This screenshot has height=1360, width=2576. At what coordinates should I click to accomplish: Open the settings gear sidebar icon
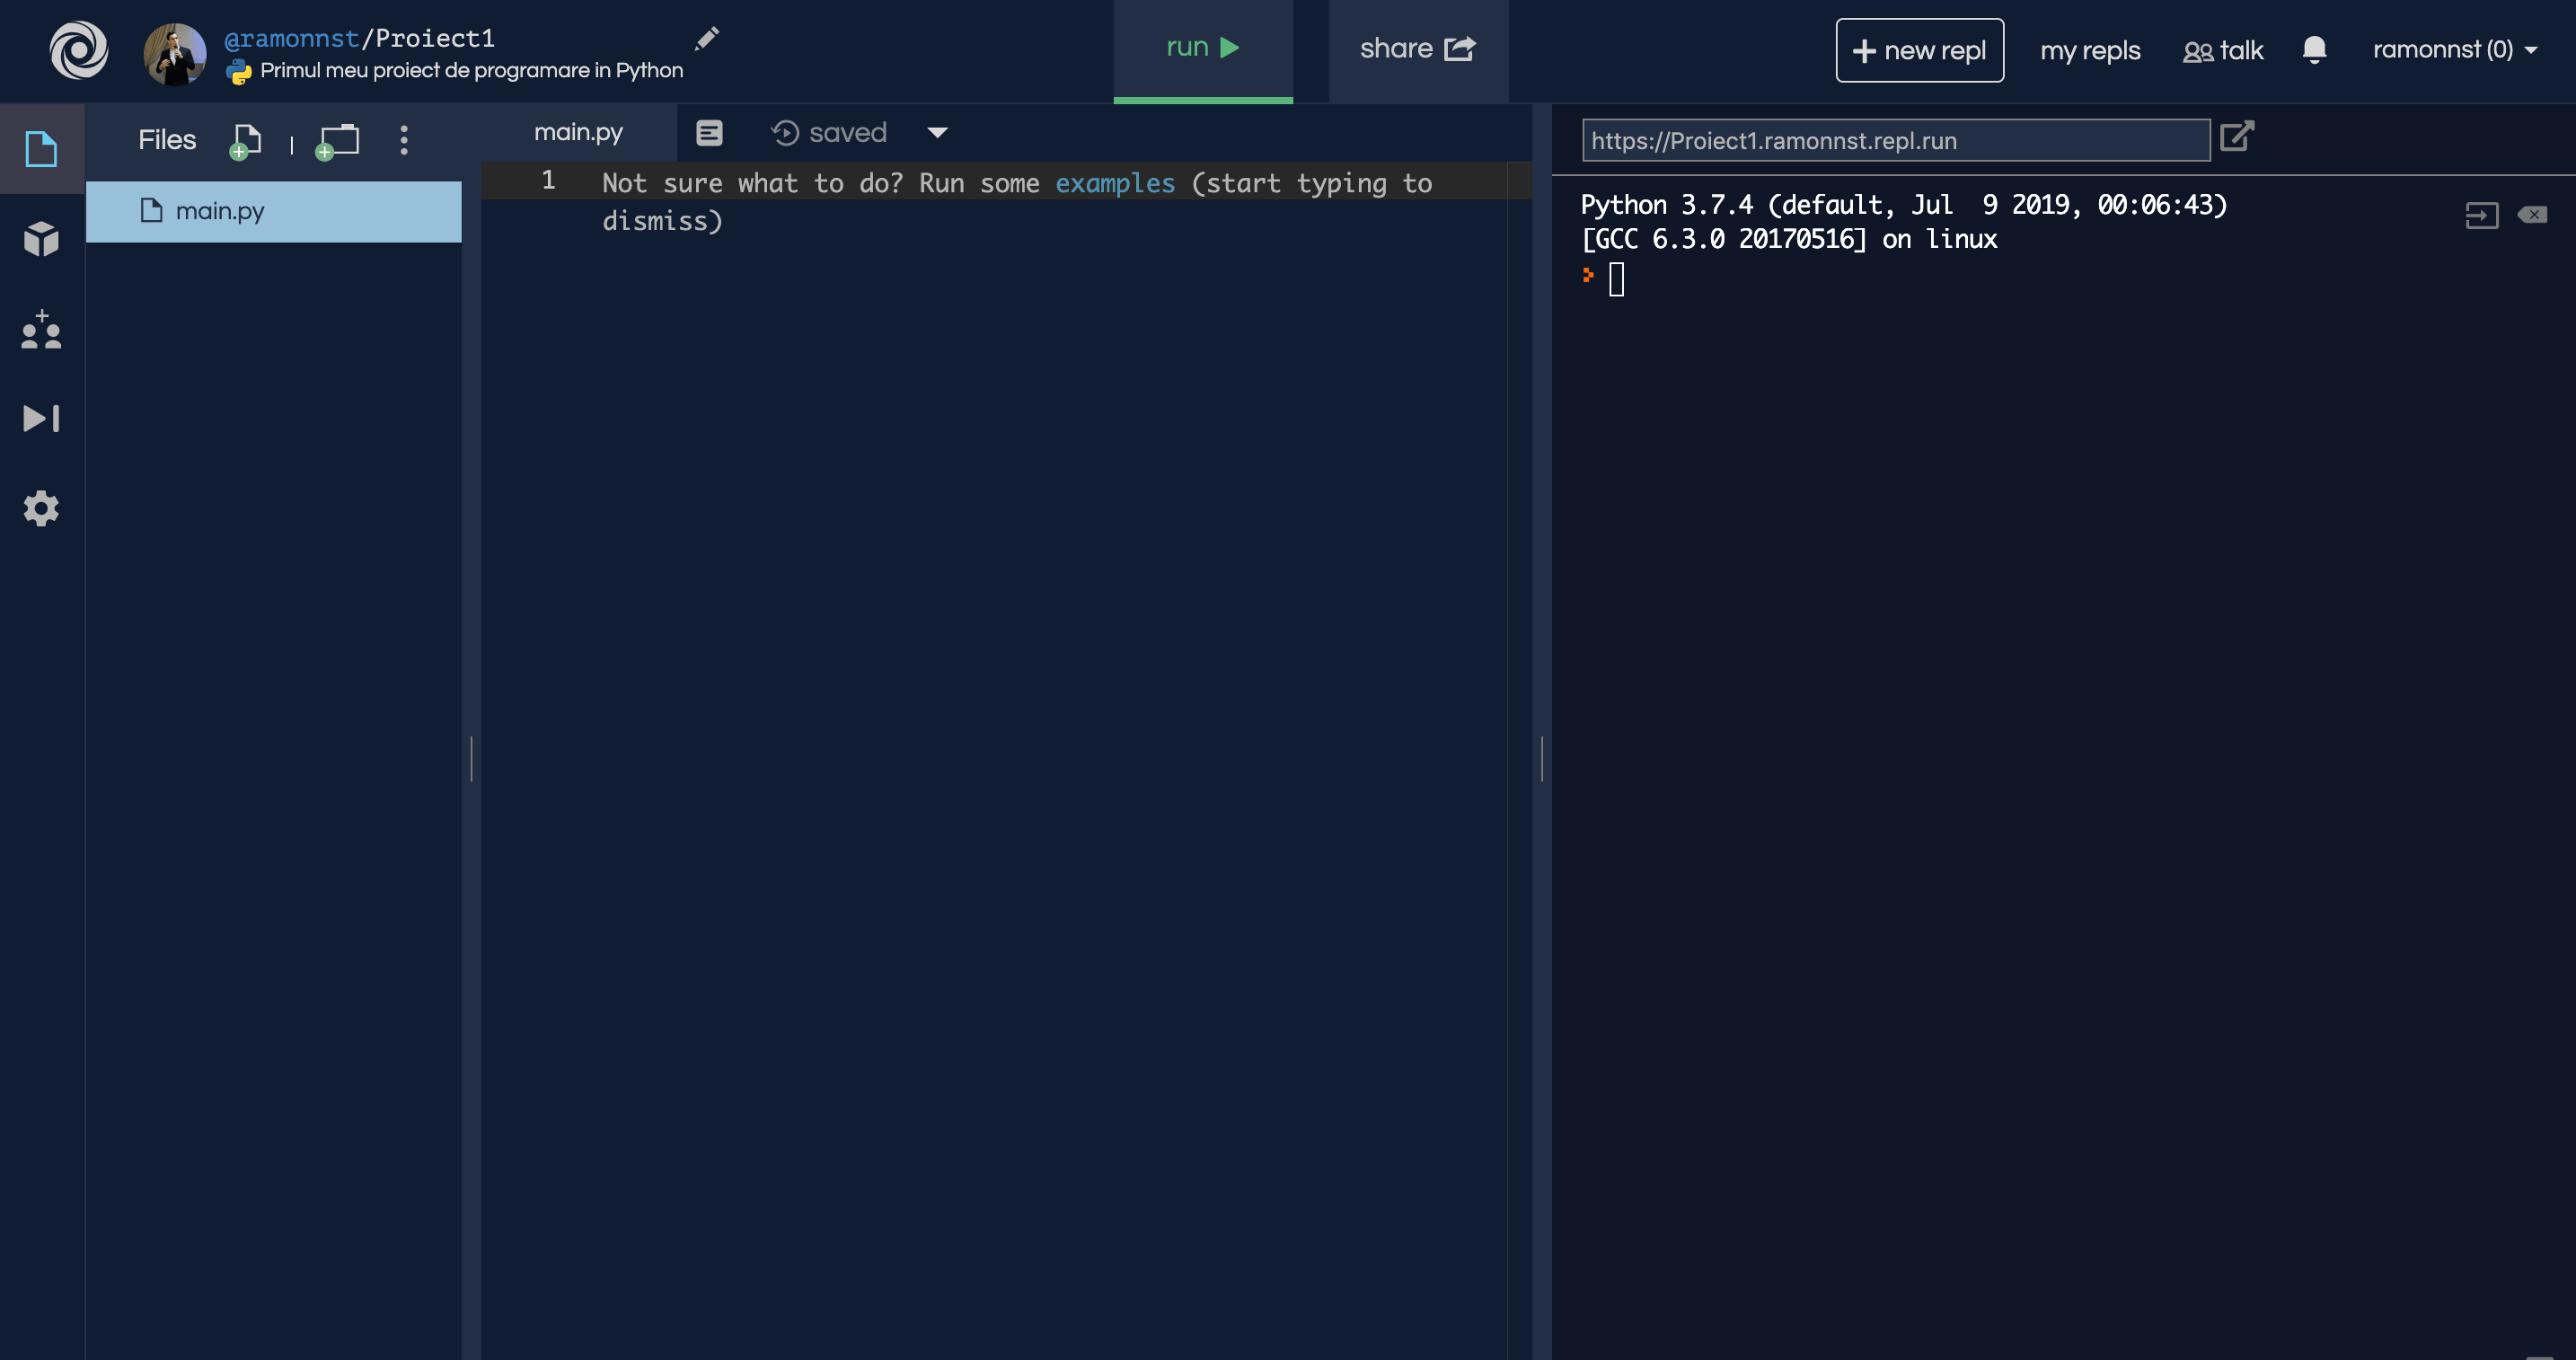coord(41,508)
